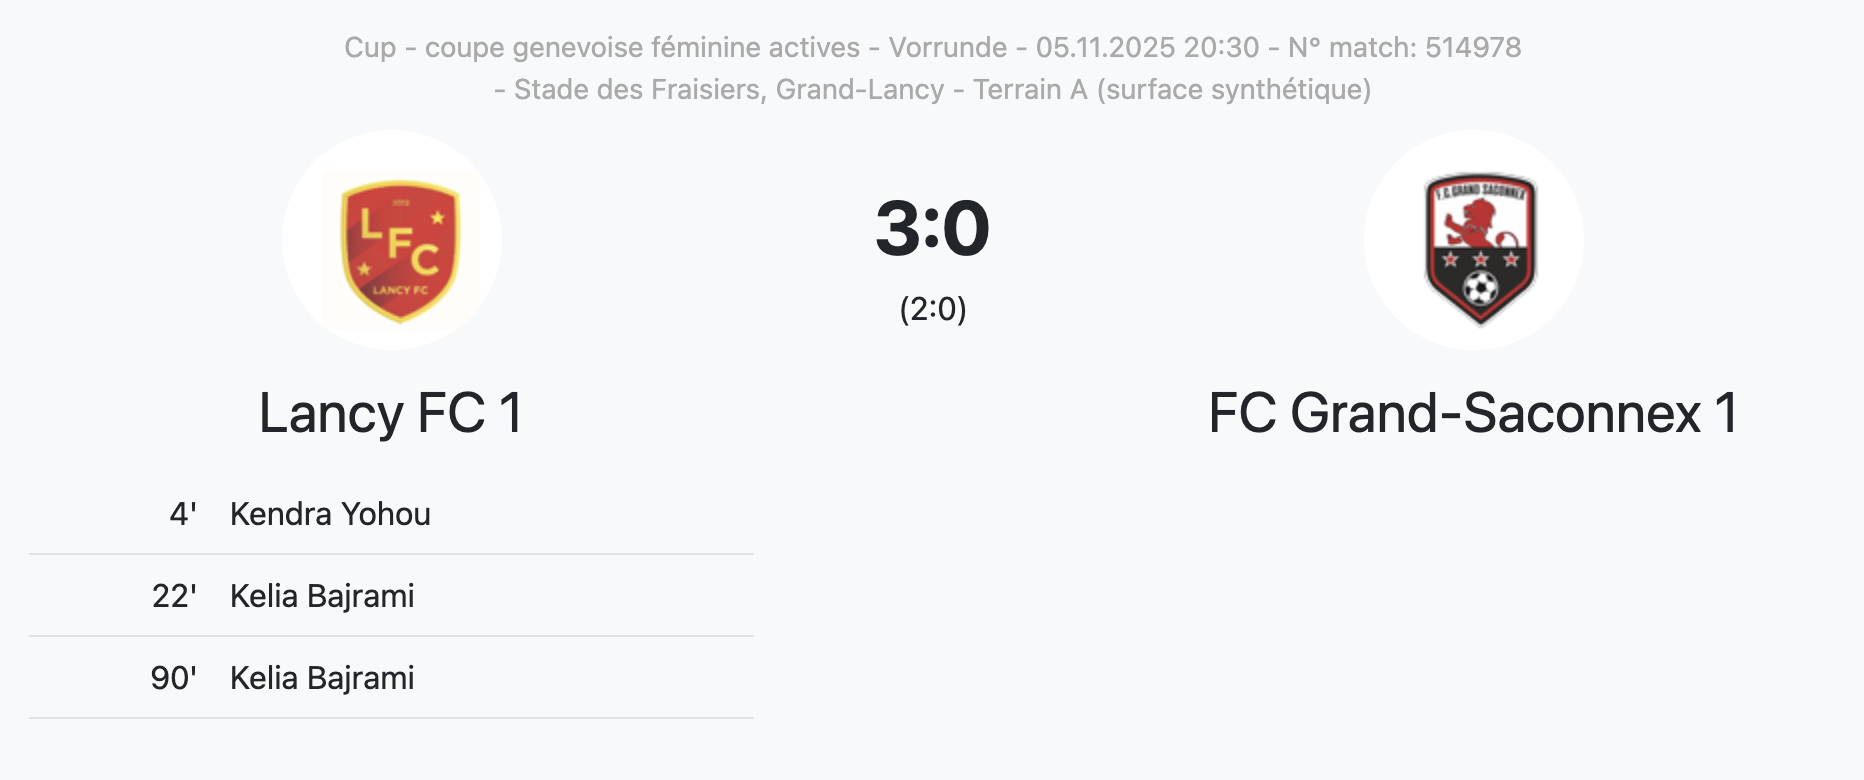
Task: Select Kelia Bajrami's 22nd-minute goal name
Action: coord(322,596)
